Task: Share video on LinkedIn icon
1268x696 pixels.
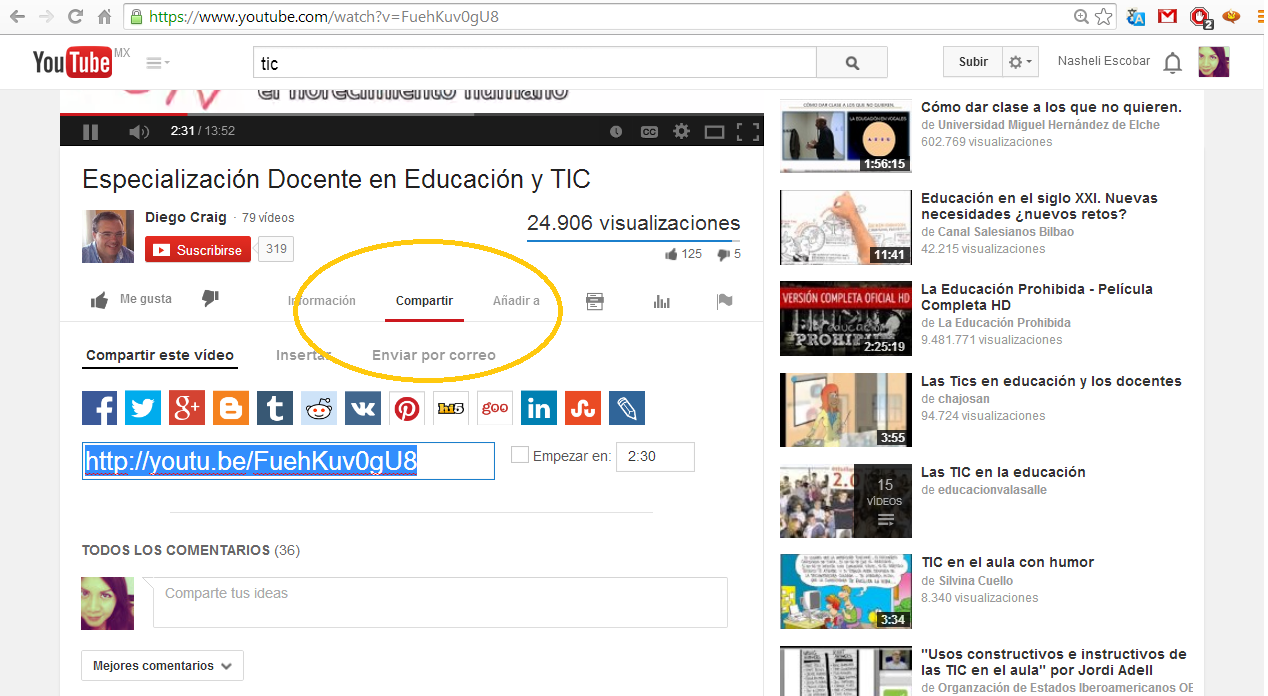Action: (539, 408)
